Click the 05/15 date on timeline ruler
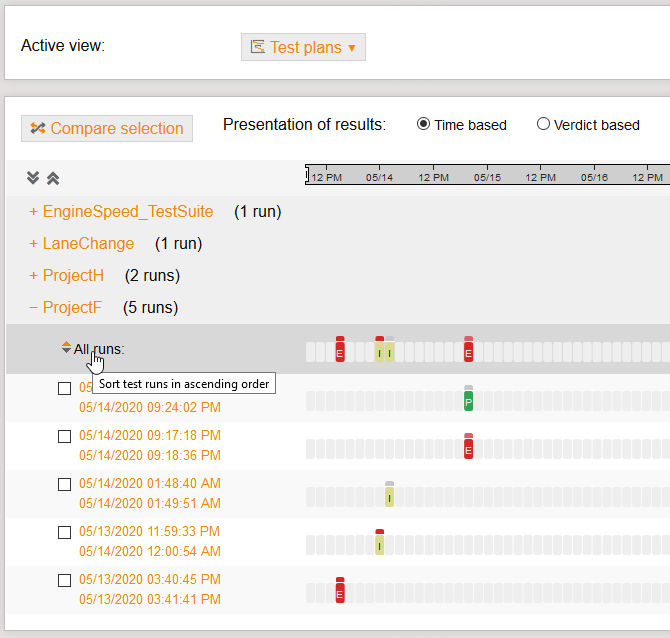670x638 pixels. point(487,177)
